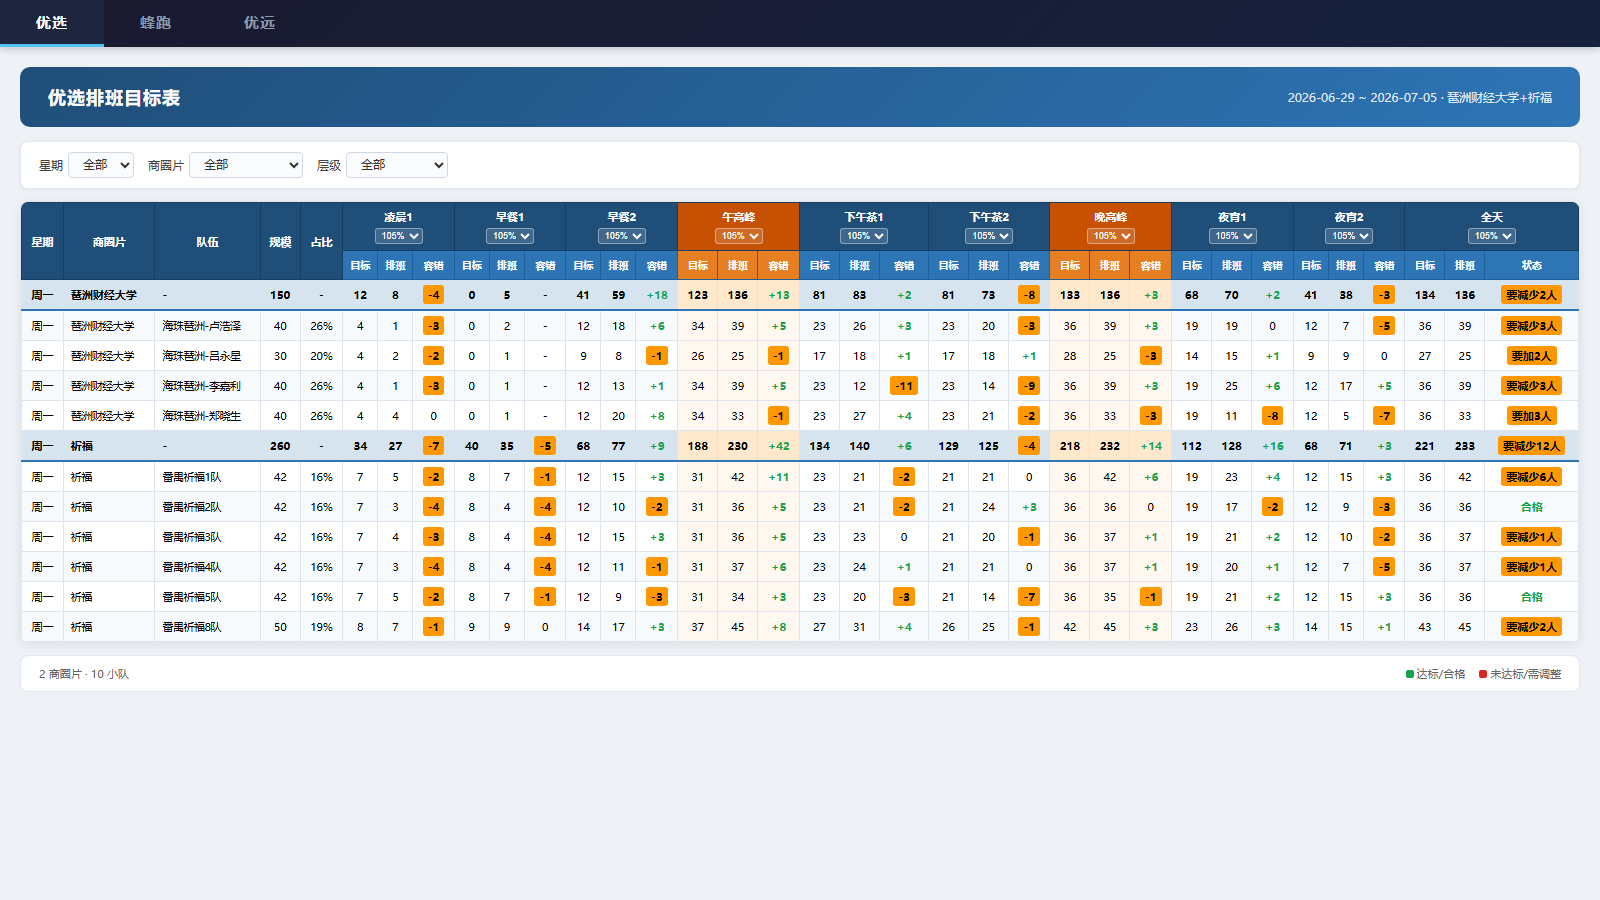1600x900 pixels.
Task: Open the 105% dropdown under 早餐1
Action: point(510,236)
